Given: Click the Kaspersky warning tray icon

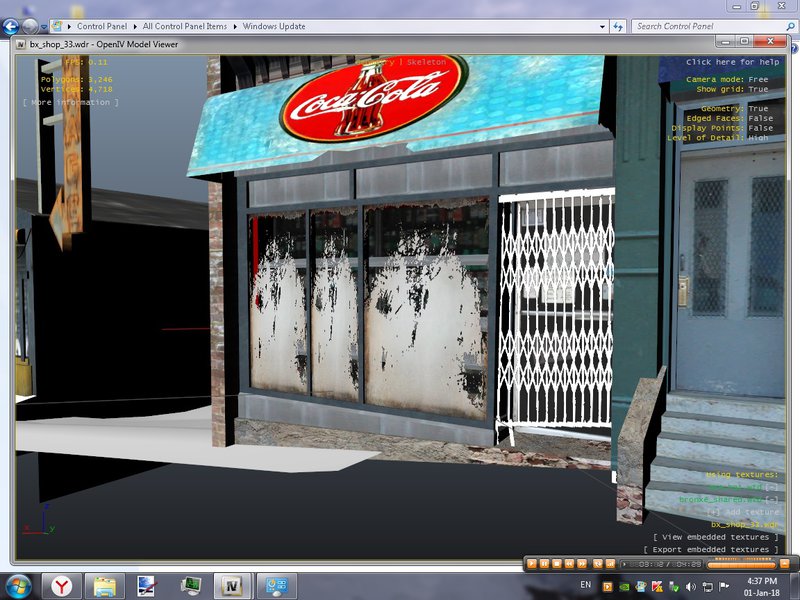Looking at the screenshot, I should coord(657,587).
